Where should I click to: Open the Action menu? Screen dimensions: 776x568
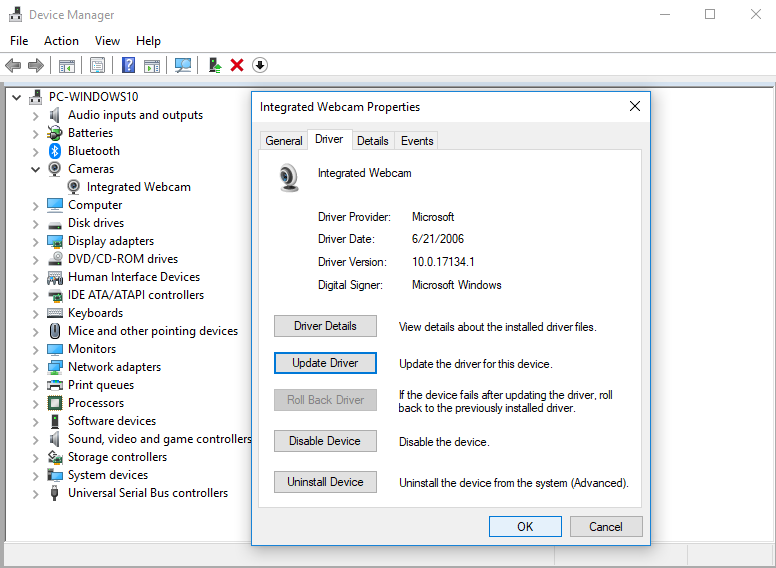(61, 41)
